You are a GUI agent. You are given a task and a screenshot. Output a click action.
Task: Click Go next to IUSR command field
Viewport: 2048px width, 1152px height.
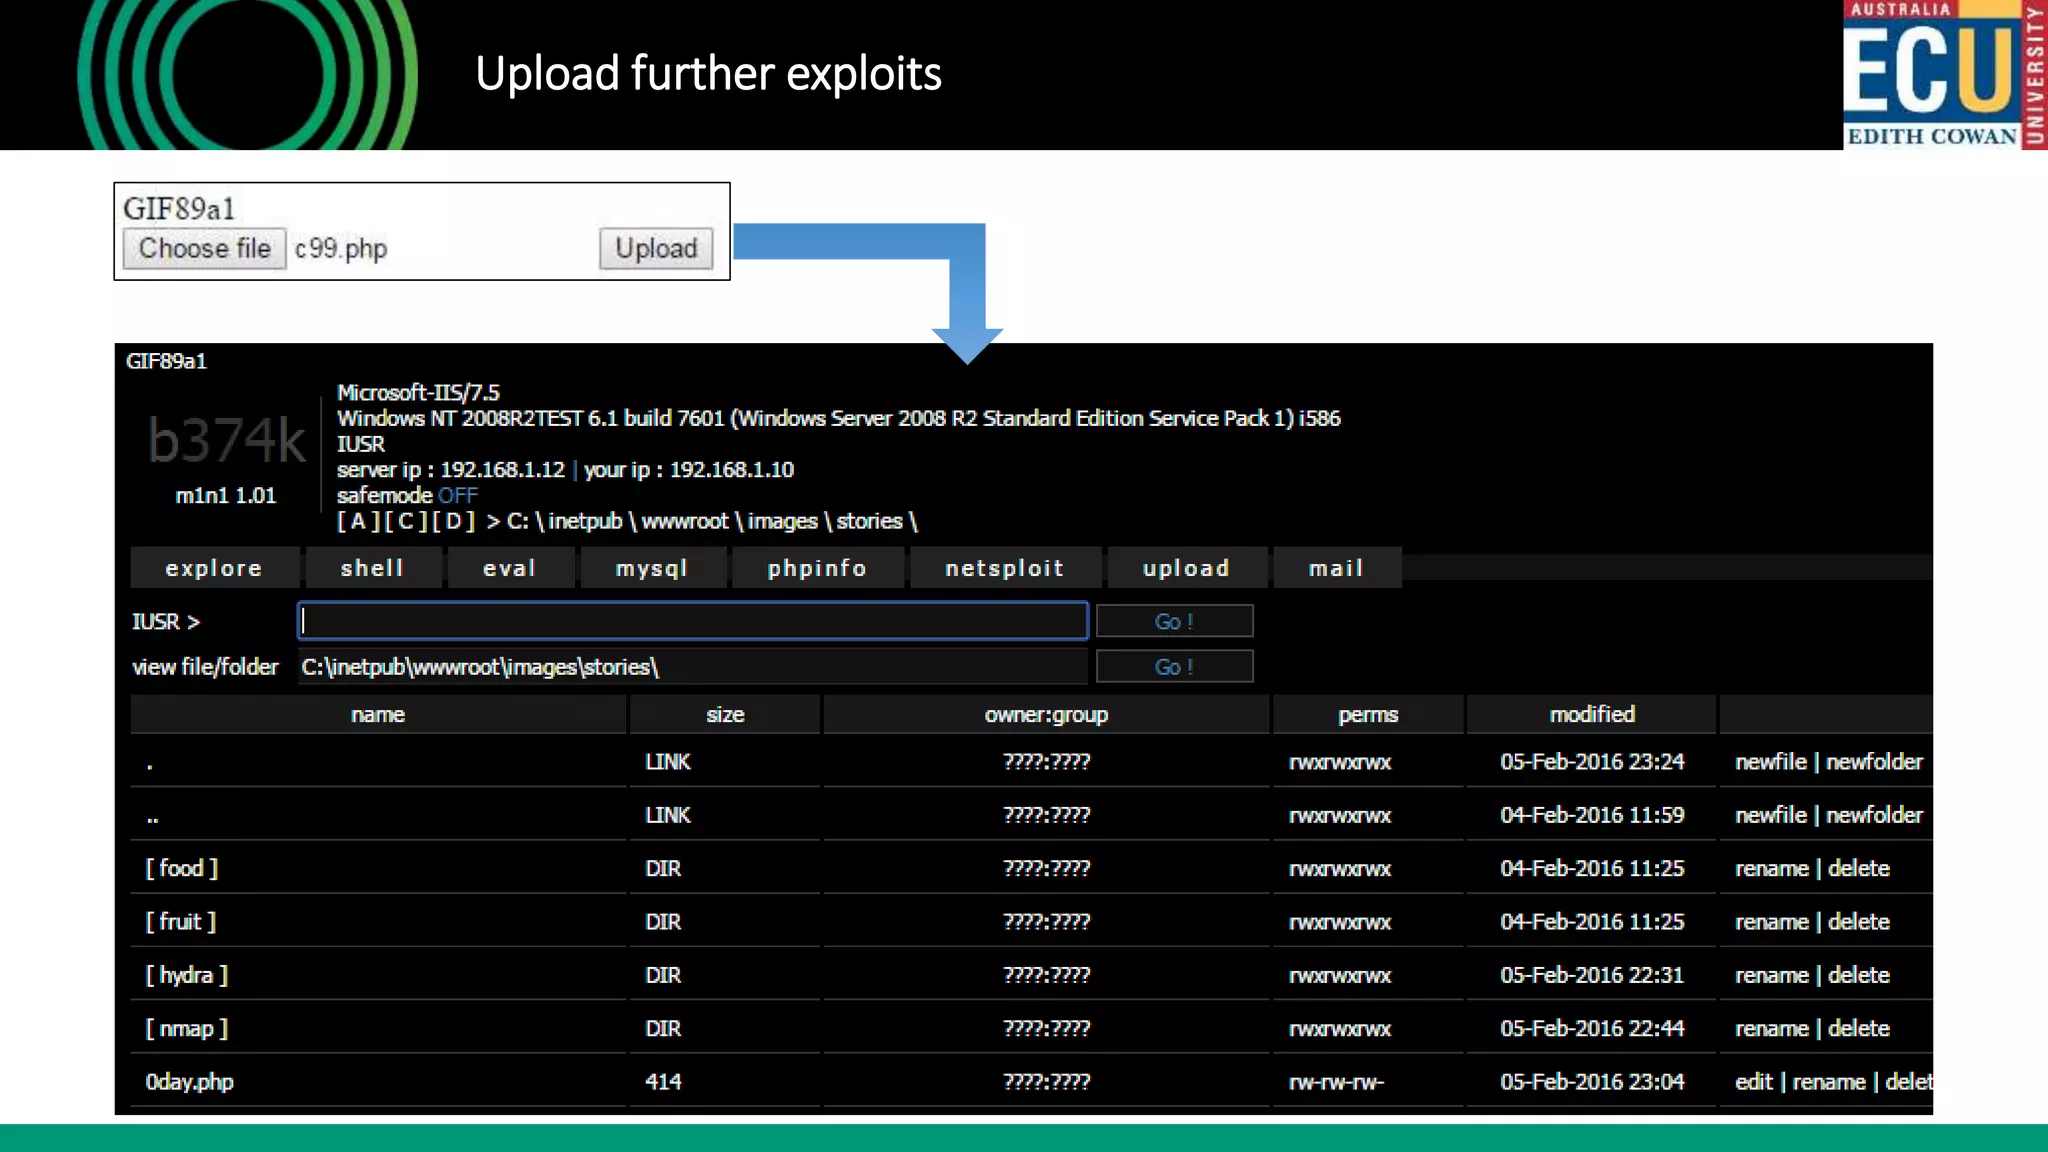[1174, 621]
